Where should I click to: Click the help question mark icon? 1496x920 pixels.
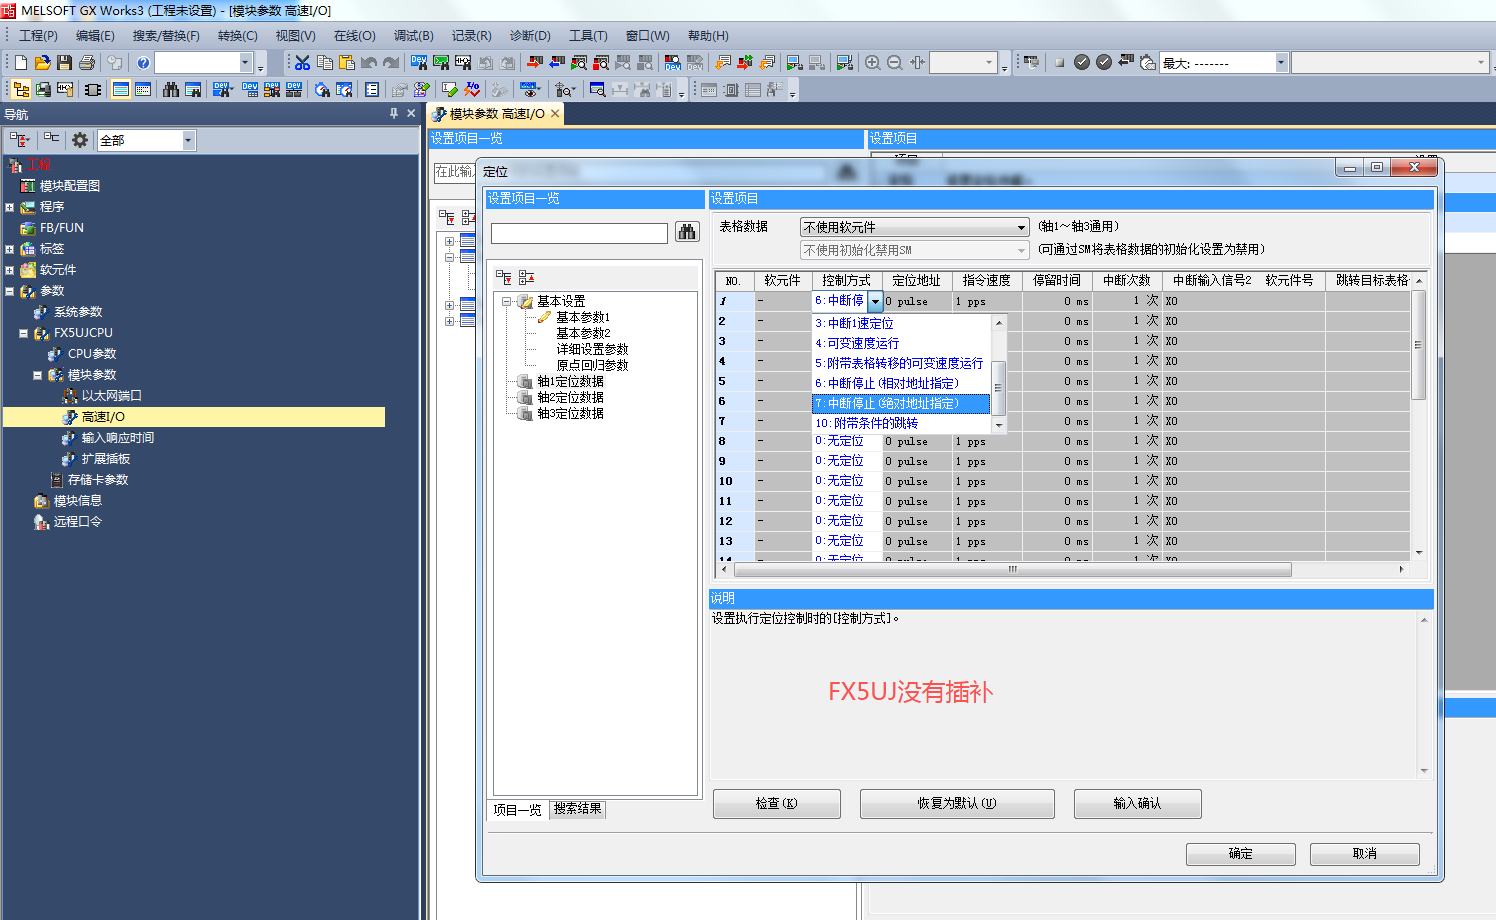click(143, 63)
